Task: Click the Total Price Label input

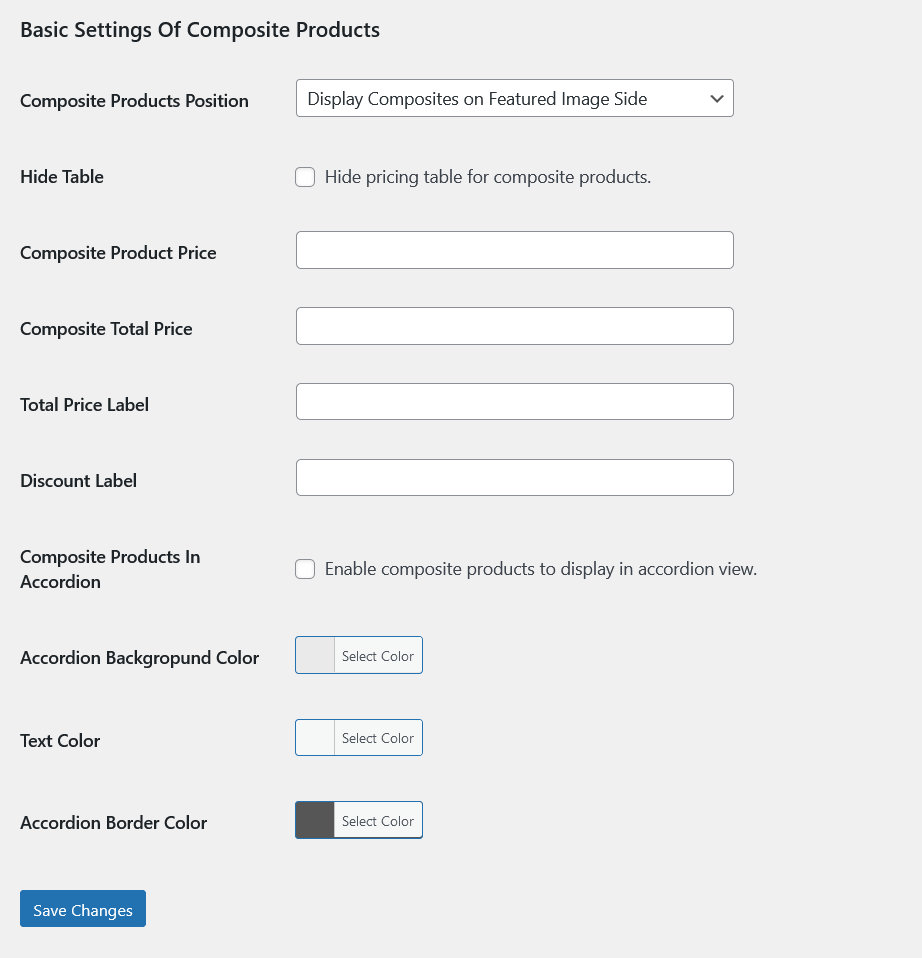Action: pyautogui.click(x=514, y=402)
